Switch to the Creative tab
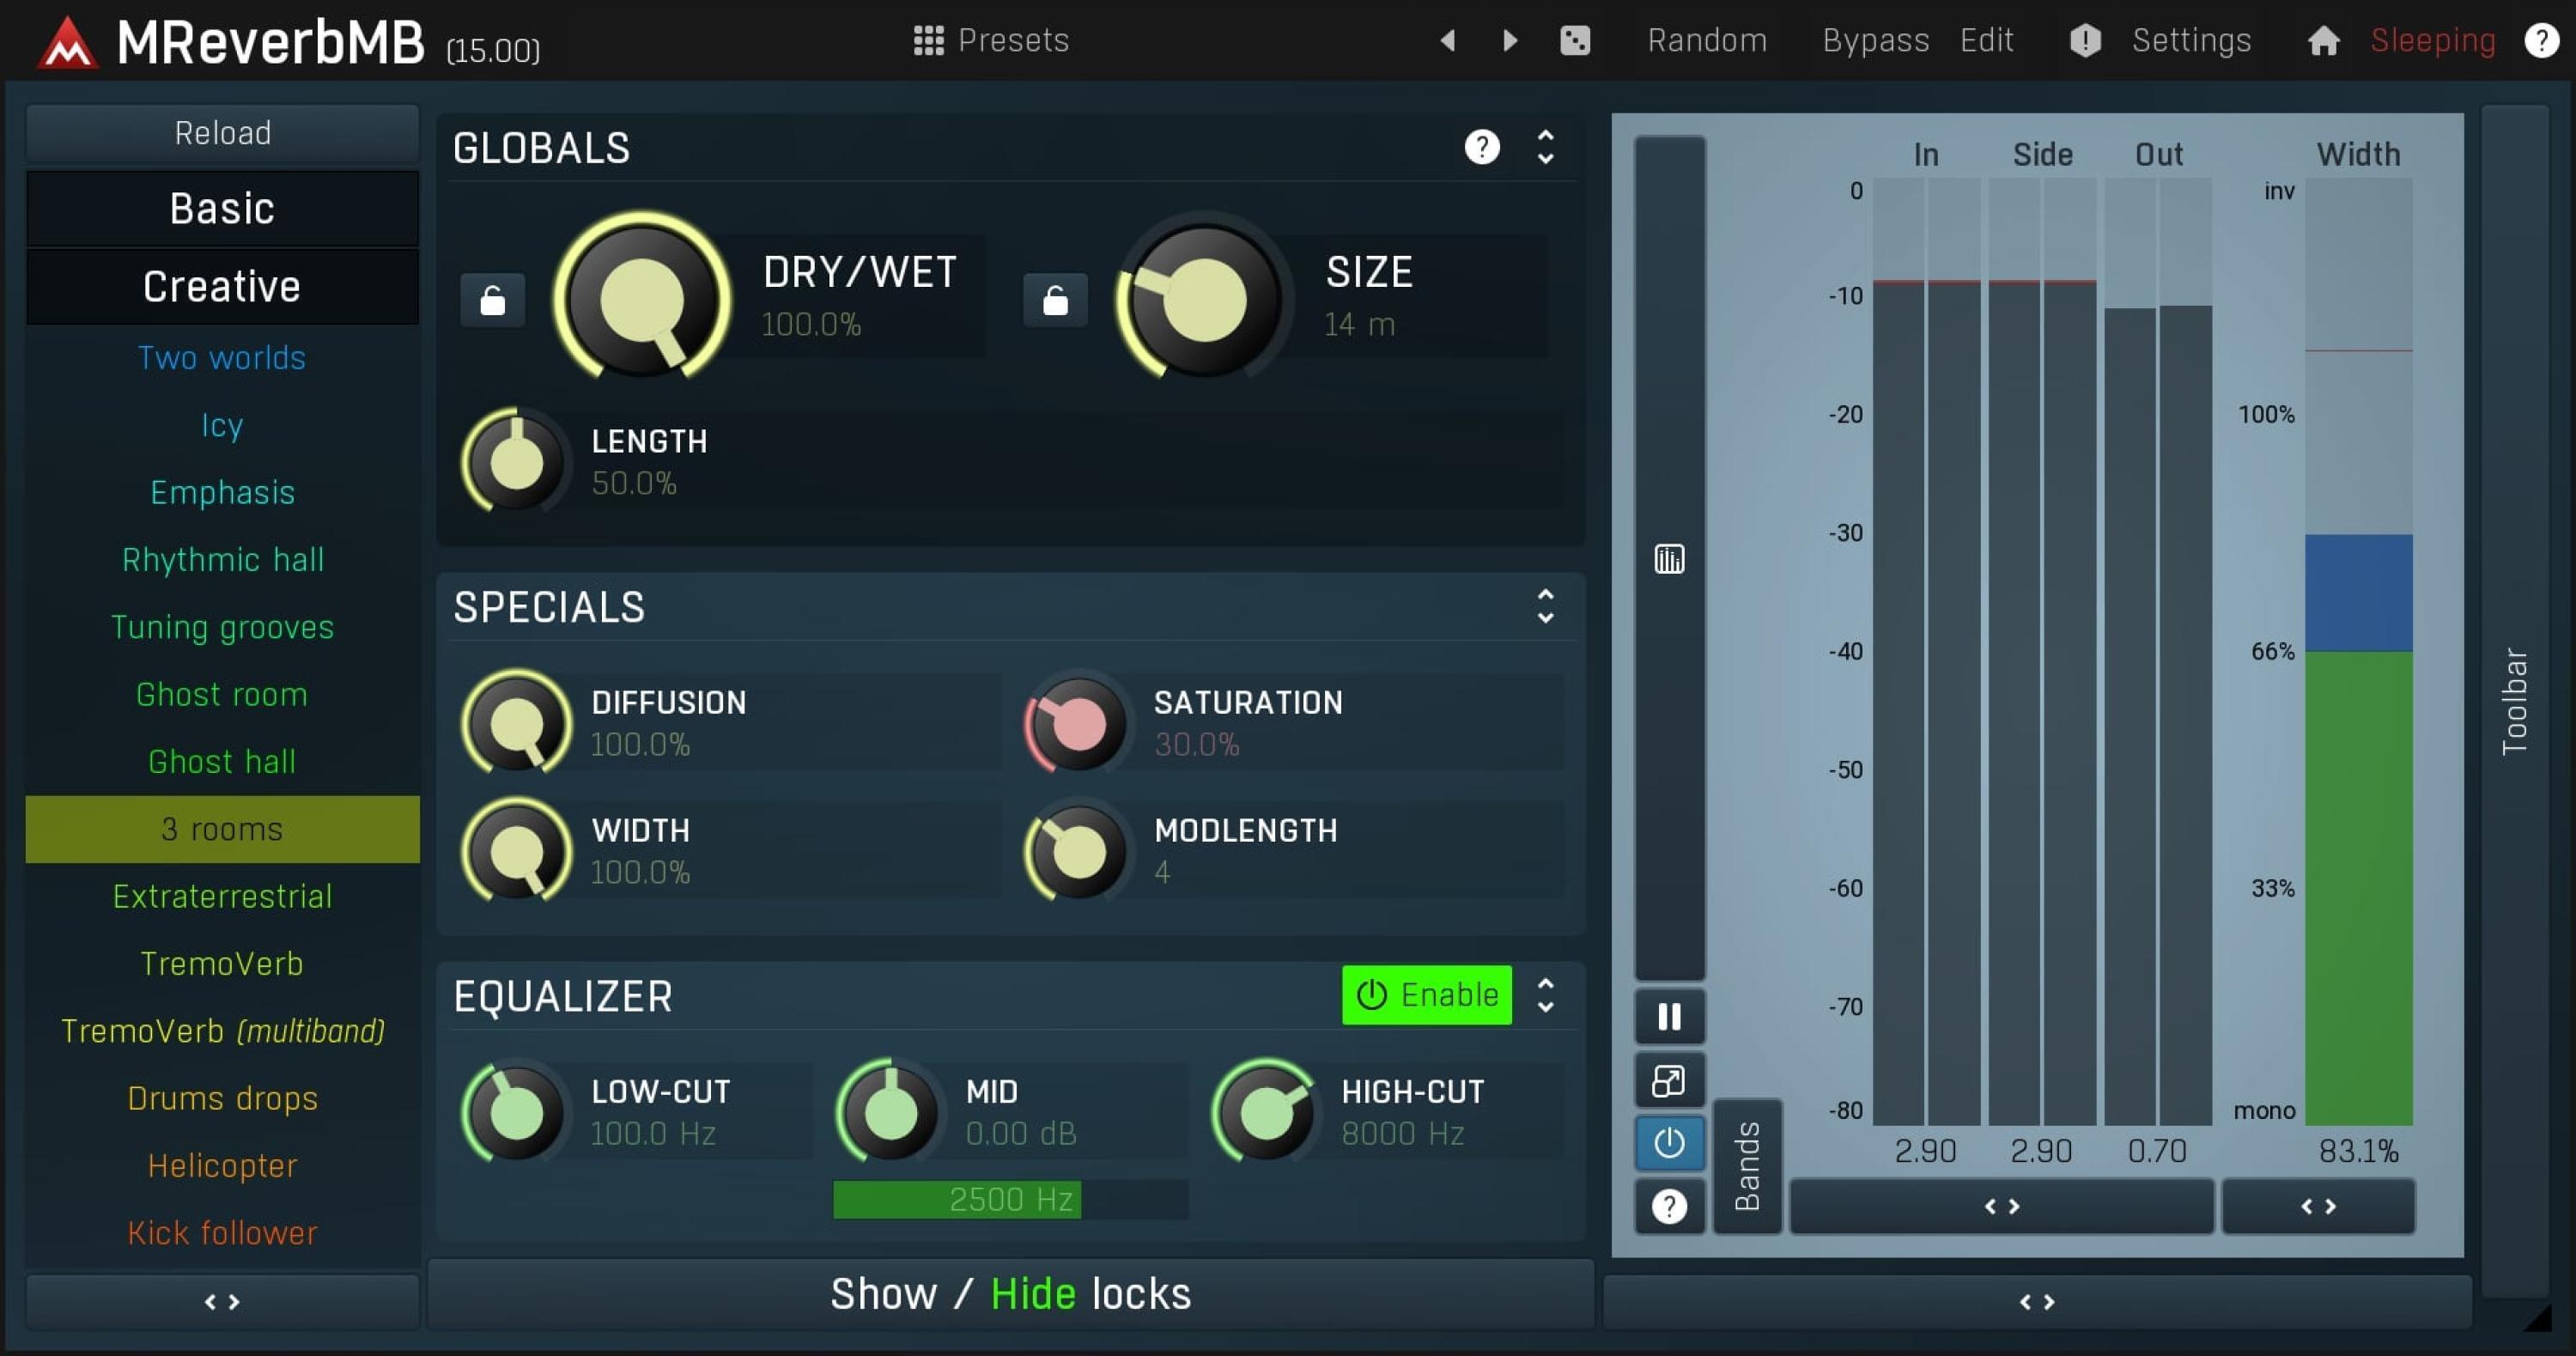This screenshot has width=2576, height=1356. (222, 286)
